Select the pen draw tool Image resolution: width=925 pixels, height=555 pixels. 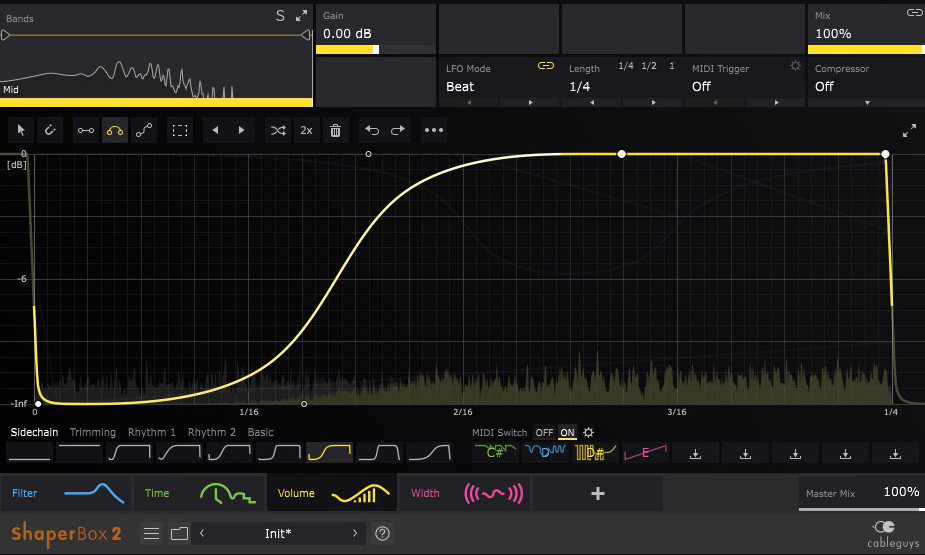coord(50,130)
